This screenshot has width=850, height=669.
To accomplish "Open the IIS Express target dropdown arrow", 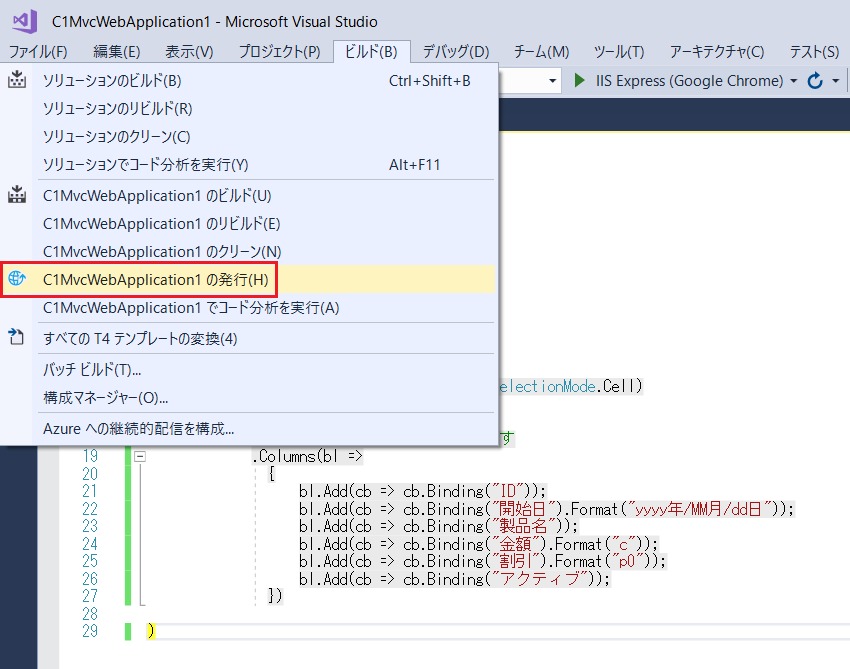I will tap(794, 81).
